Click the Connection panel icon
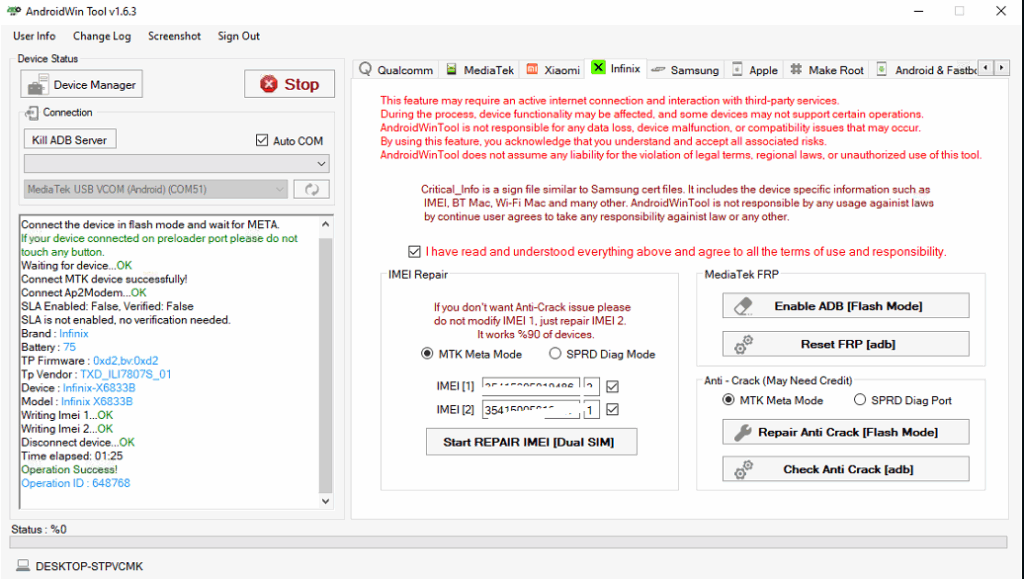 (32, 113)
